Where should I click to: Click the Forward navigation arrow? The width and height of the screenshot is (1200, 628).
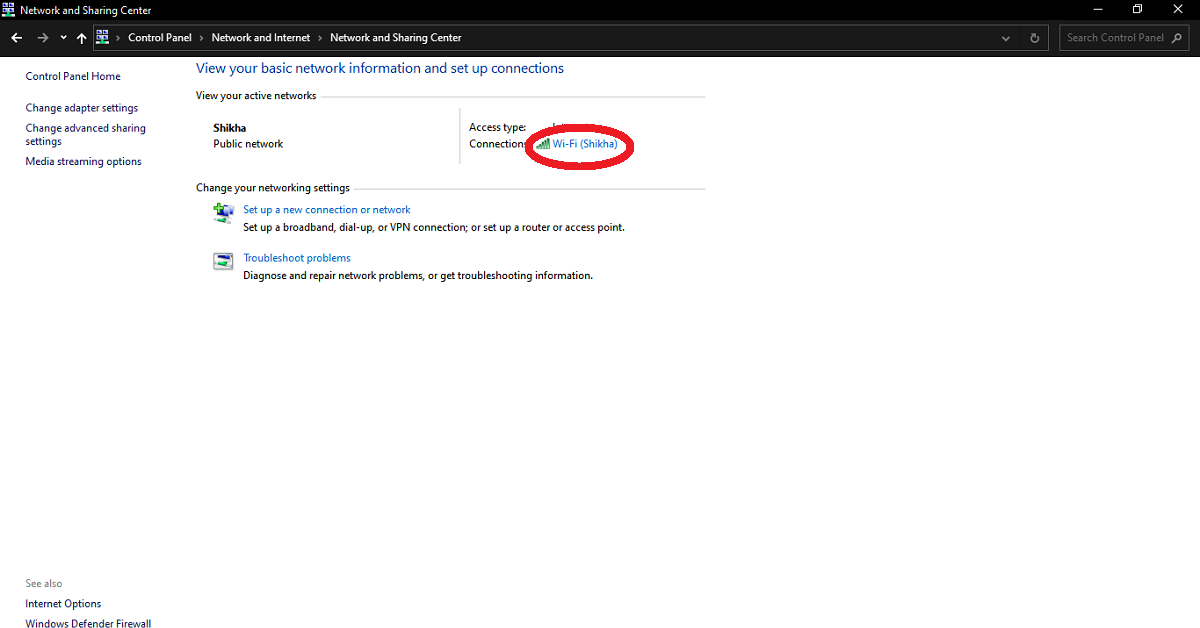[x=42, y=38]
